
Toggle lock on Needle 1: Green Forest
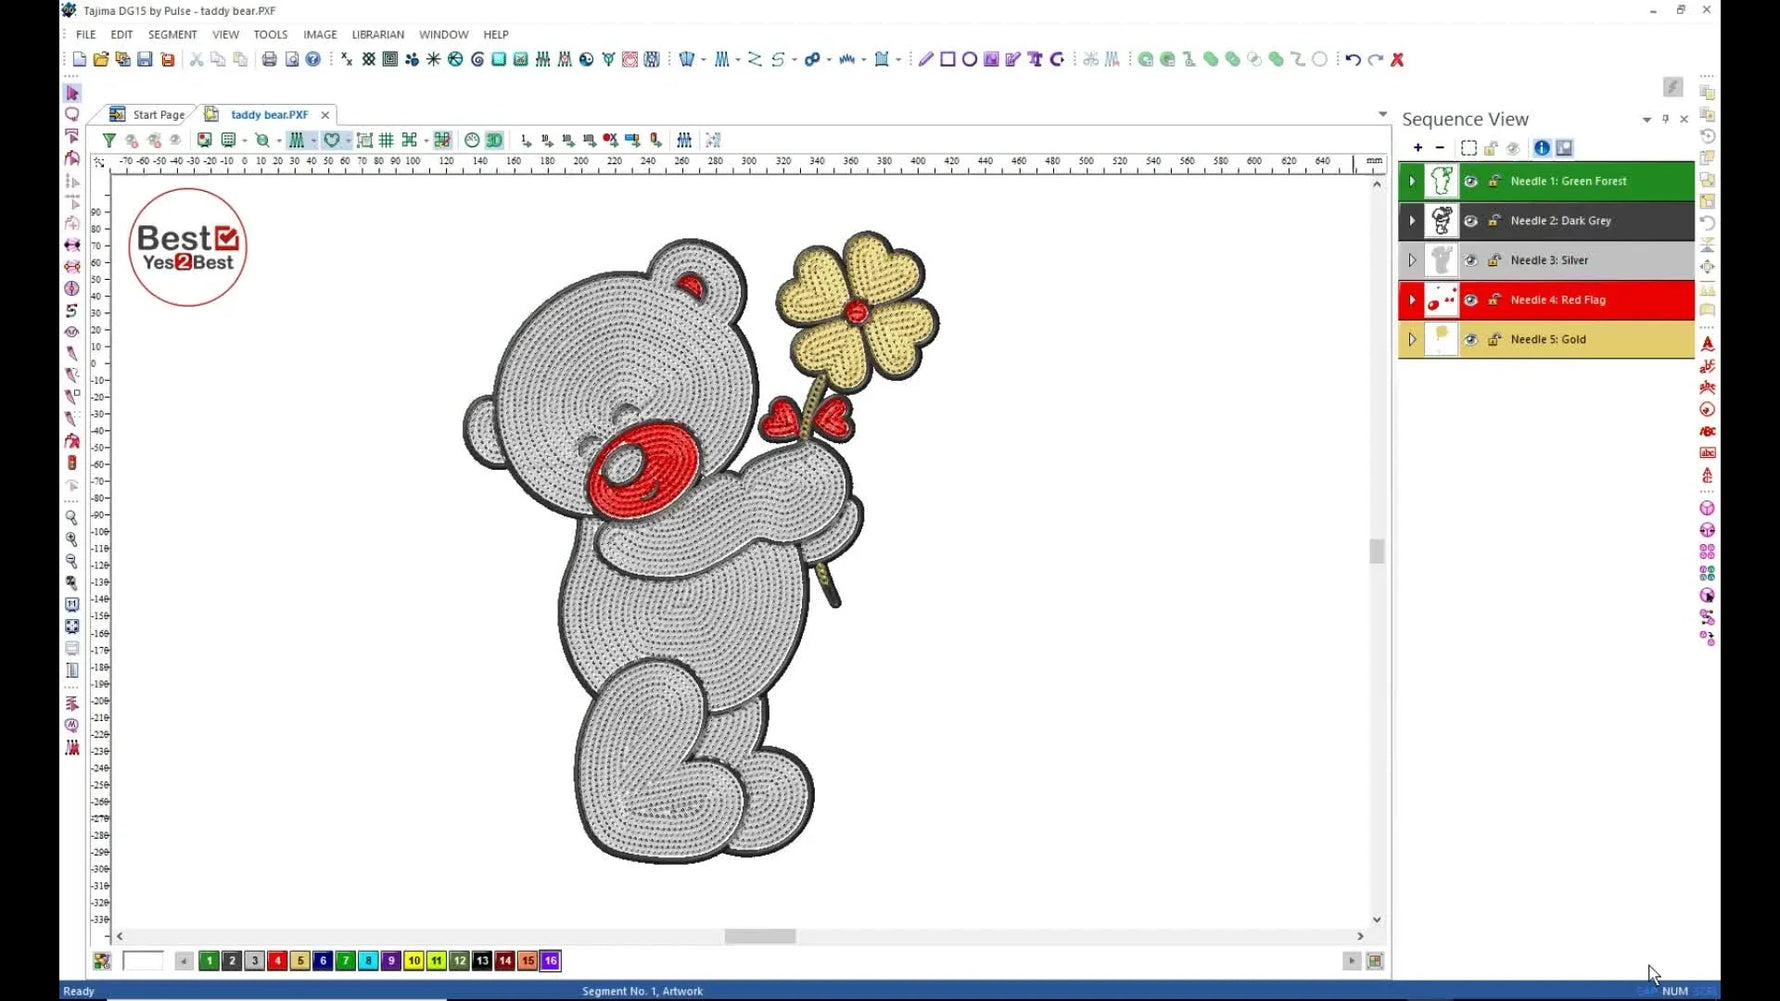(x=1494, y=181)
